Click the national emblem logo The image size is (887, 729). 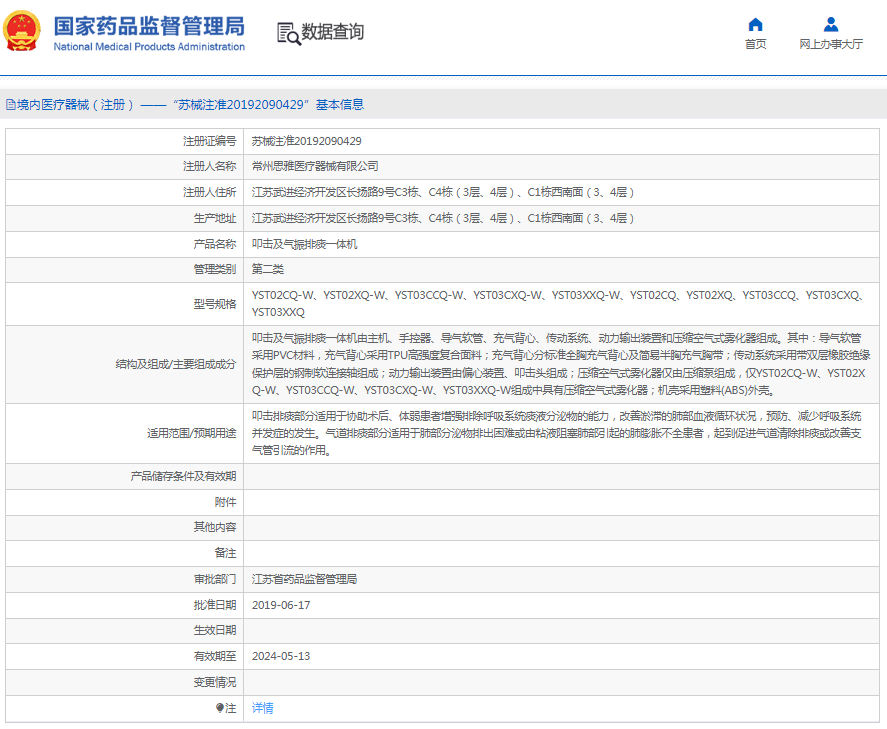coord(22,31)
